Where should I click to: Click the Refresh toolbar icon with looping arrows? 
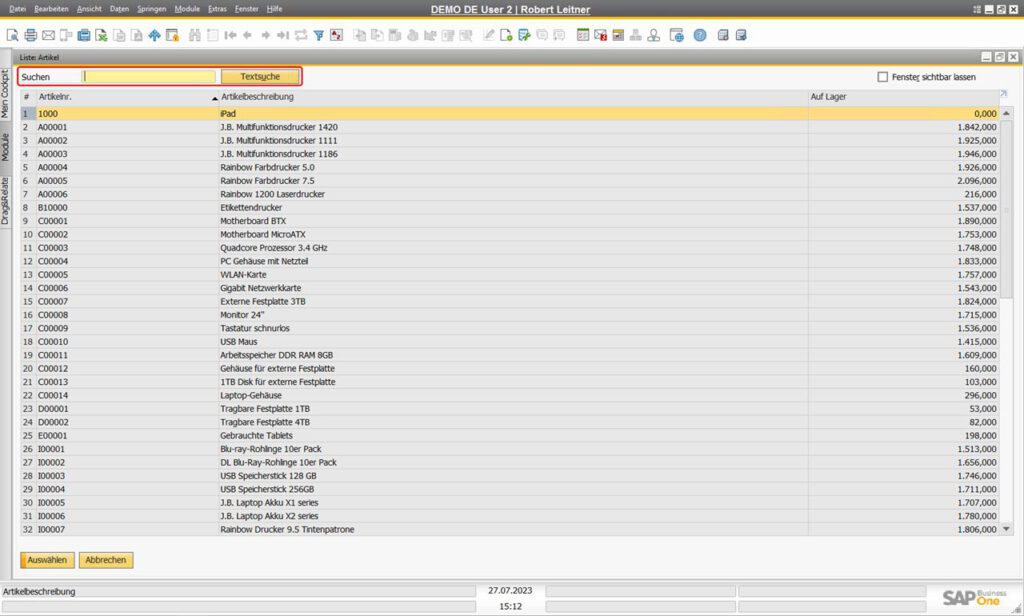coord(300,35)
